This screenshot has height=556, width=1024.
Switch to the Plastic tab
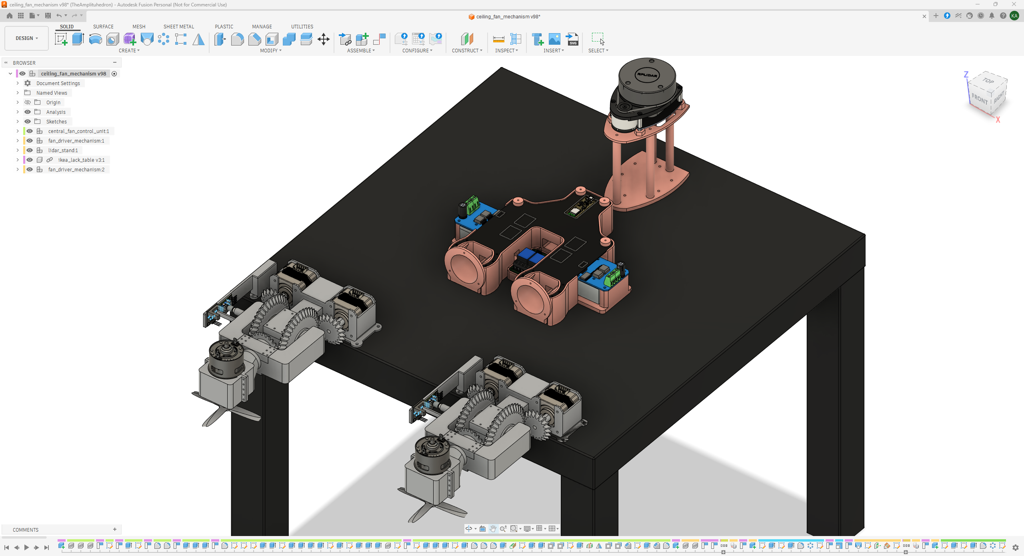[x=224, y=27]
